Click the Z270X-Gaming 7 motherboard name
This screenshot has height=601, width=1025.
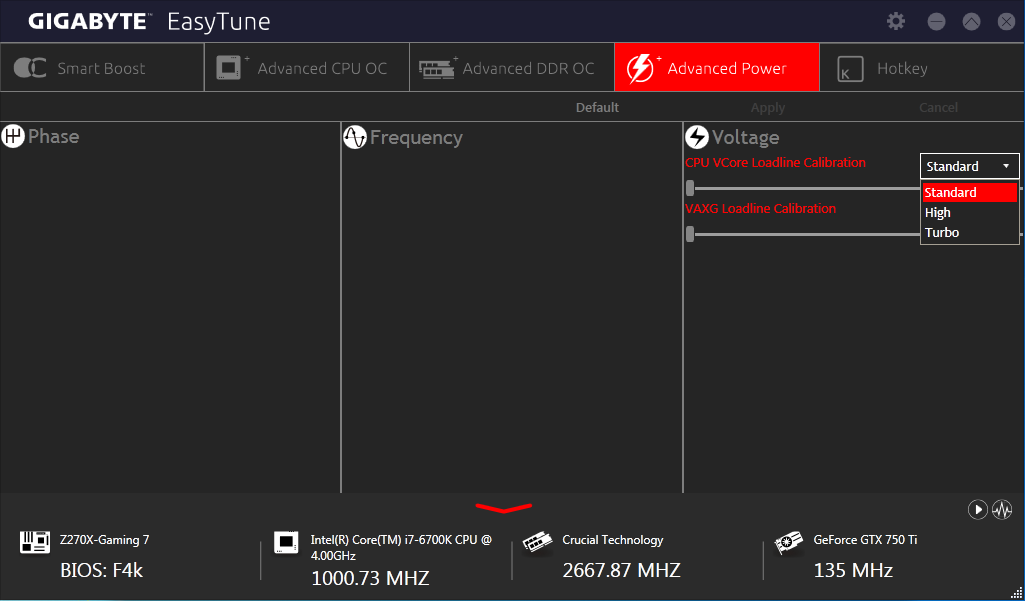coord(105,540)
